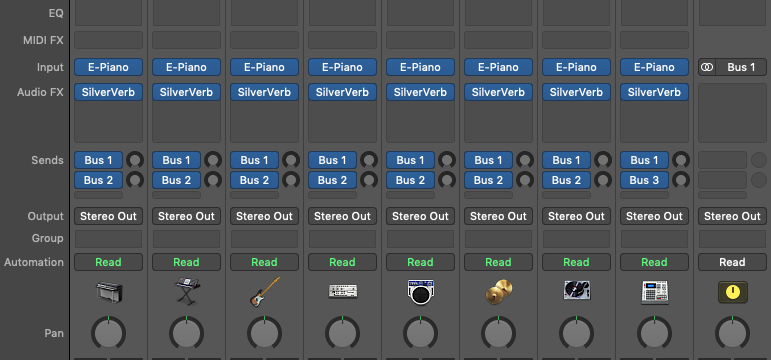Open Stereo Out output on the bass guitar channel
The height and width of the screenshot is (360, 771).
click(x=265, y=216)
